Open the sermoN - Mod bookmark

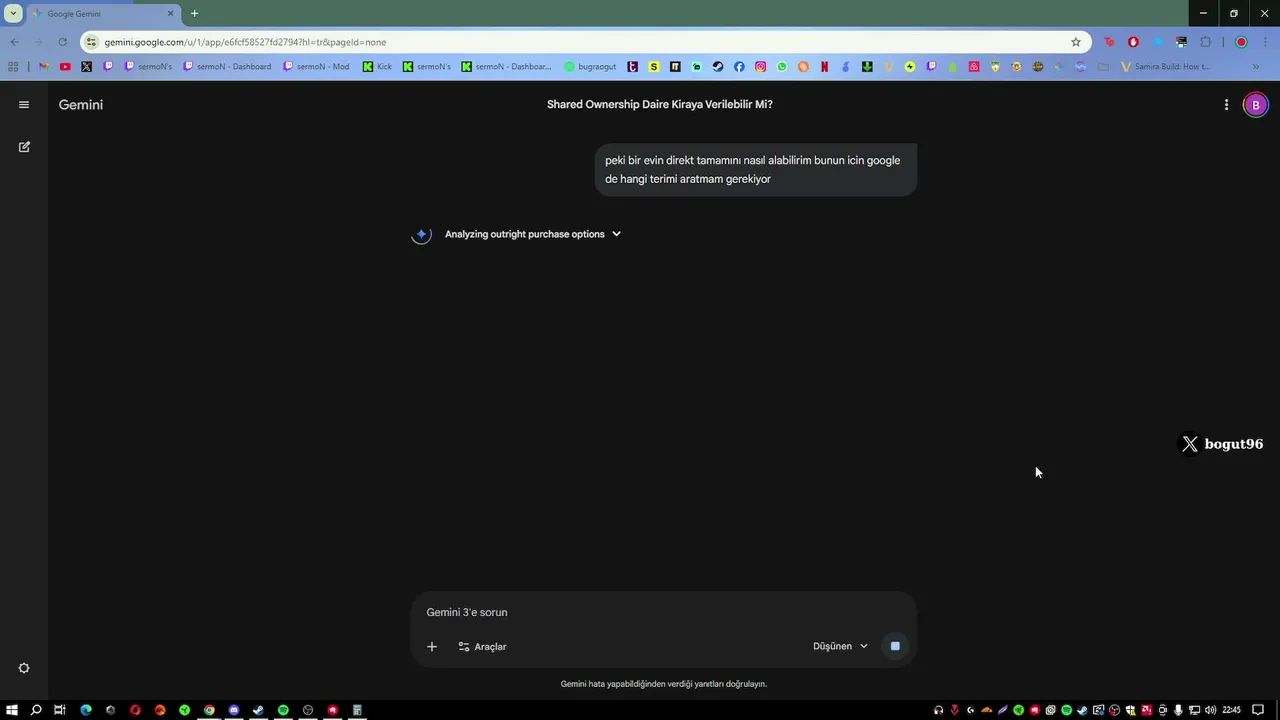(x=316, y=67)
